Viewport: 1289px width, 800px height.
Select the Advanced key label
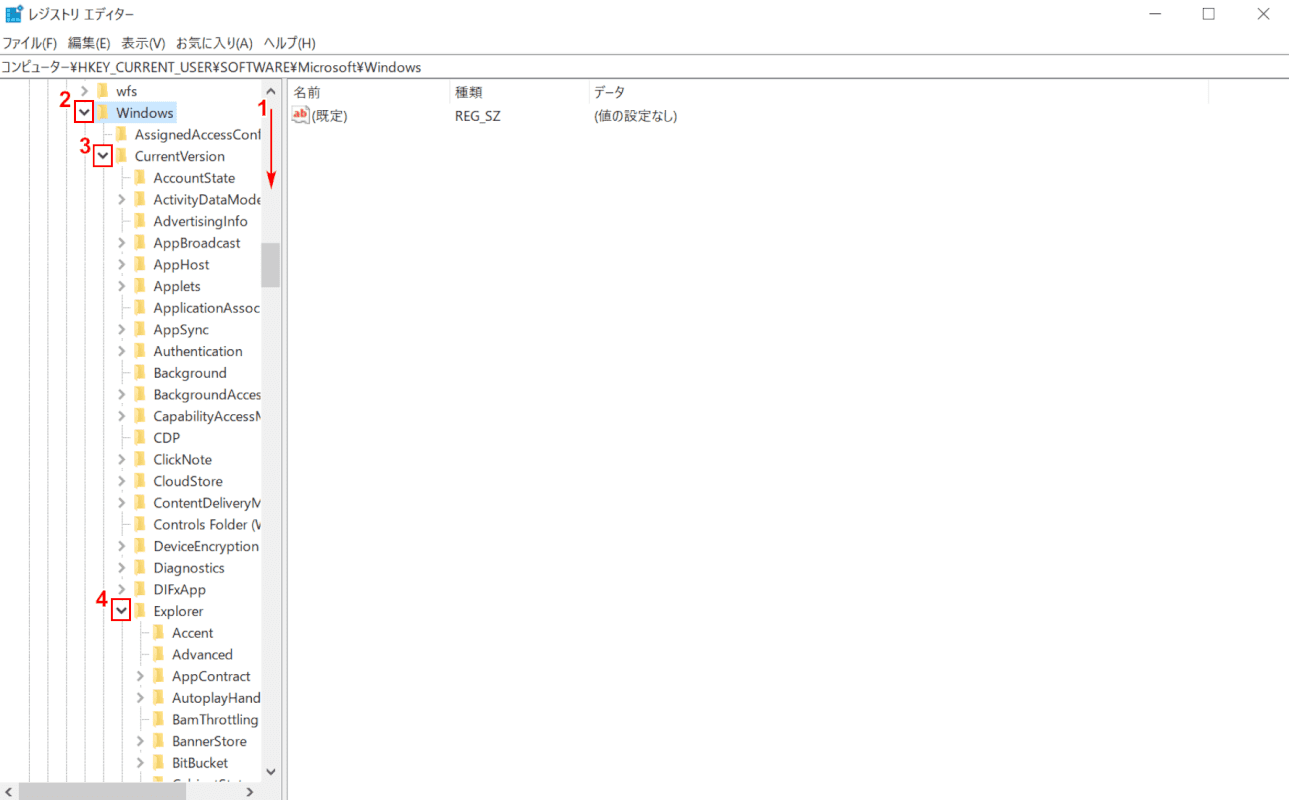(x=202, y=655)
